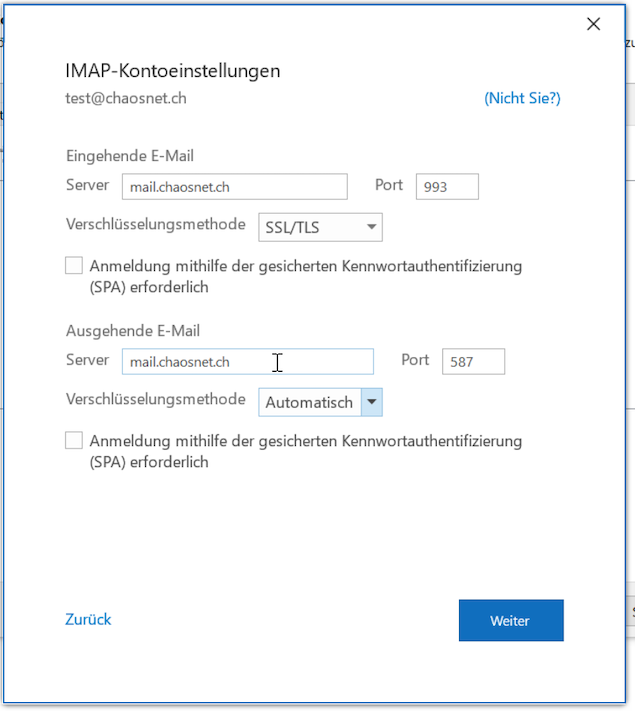Close the IMAP account settings dialog
The image size is (635, 711).
pyautogui.click(x=593, y=24)
